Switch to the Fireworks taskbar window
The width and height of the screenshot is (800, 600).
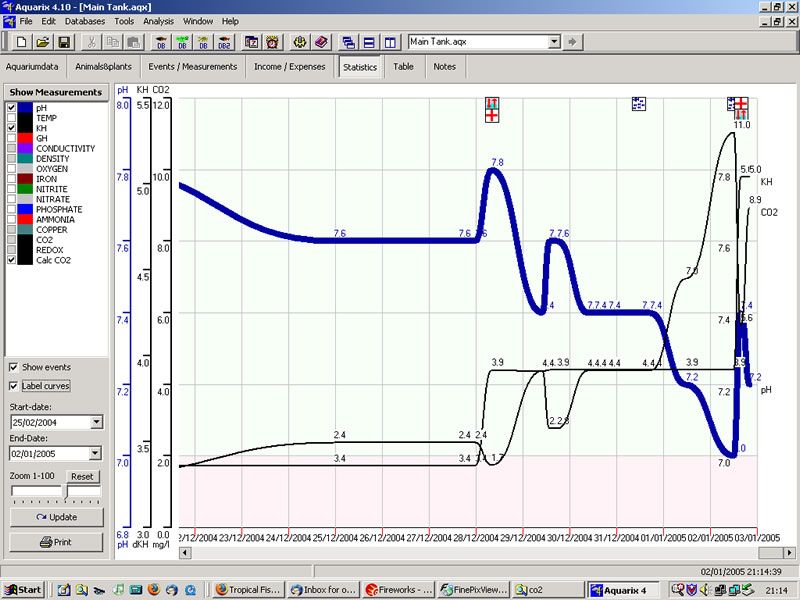[399, 590]
